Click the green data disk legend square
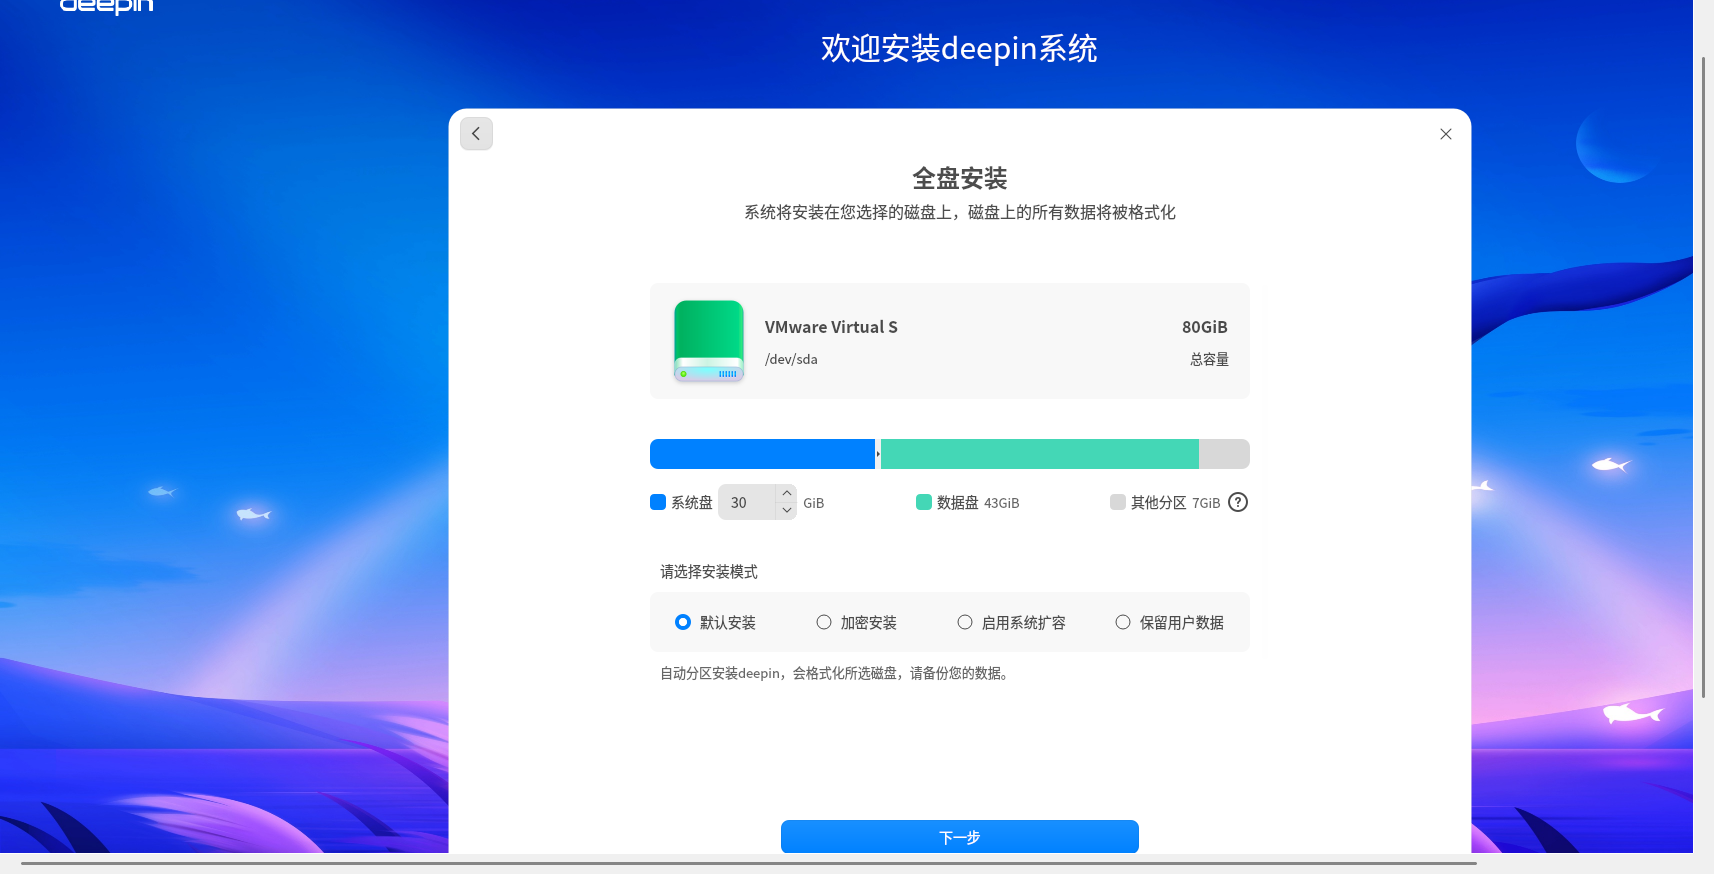This screenshot has height=874, width=1714. click(x=923, y=502)
